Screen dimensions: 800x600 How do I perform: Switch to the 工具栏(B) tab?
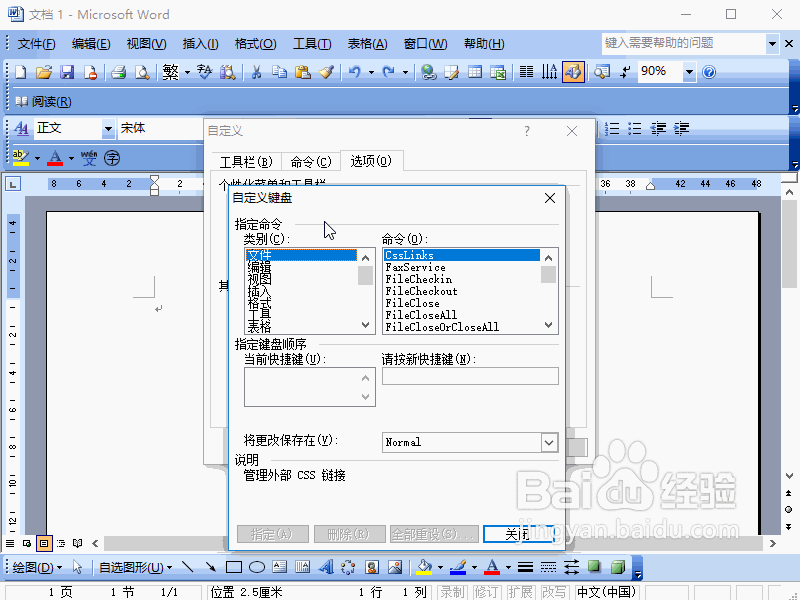[246, 162]
